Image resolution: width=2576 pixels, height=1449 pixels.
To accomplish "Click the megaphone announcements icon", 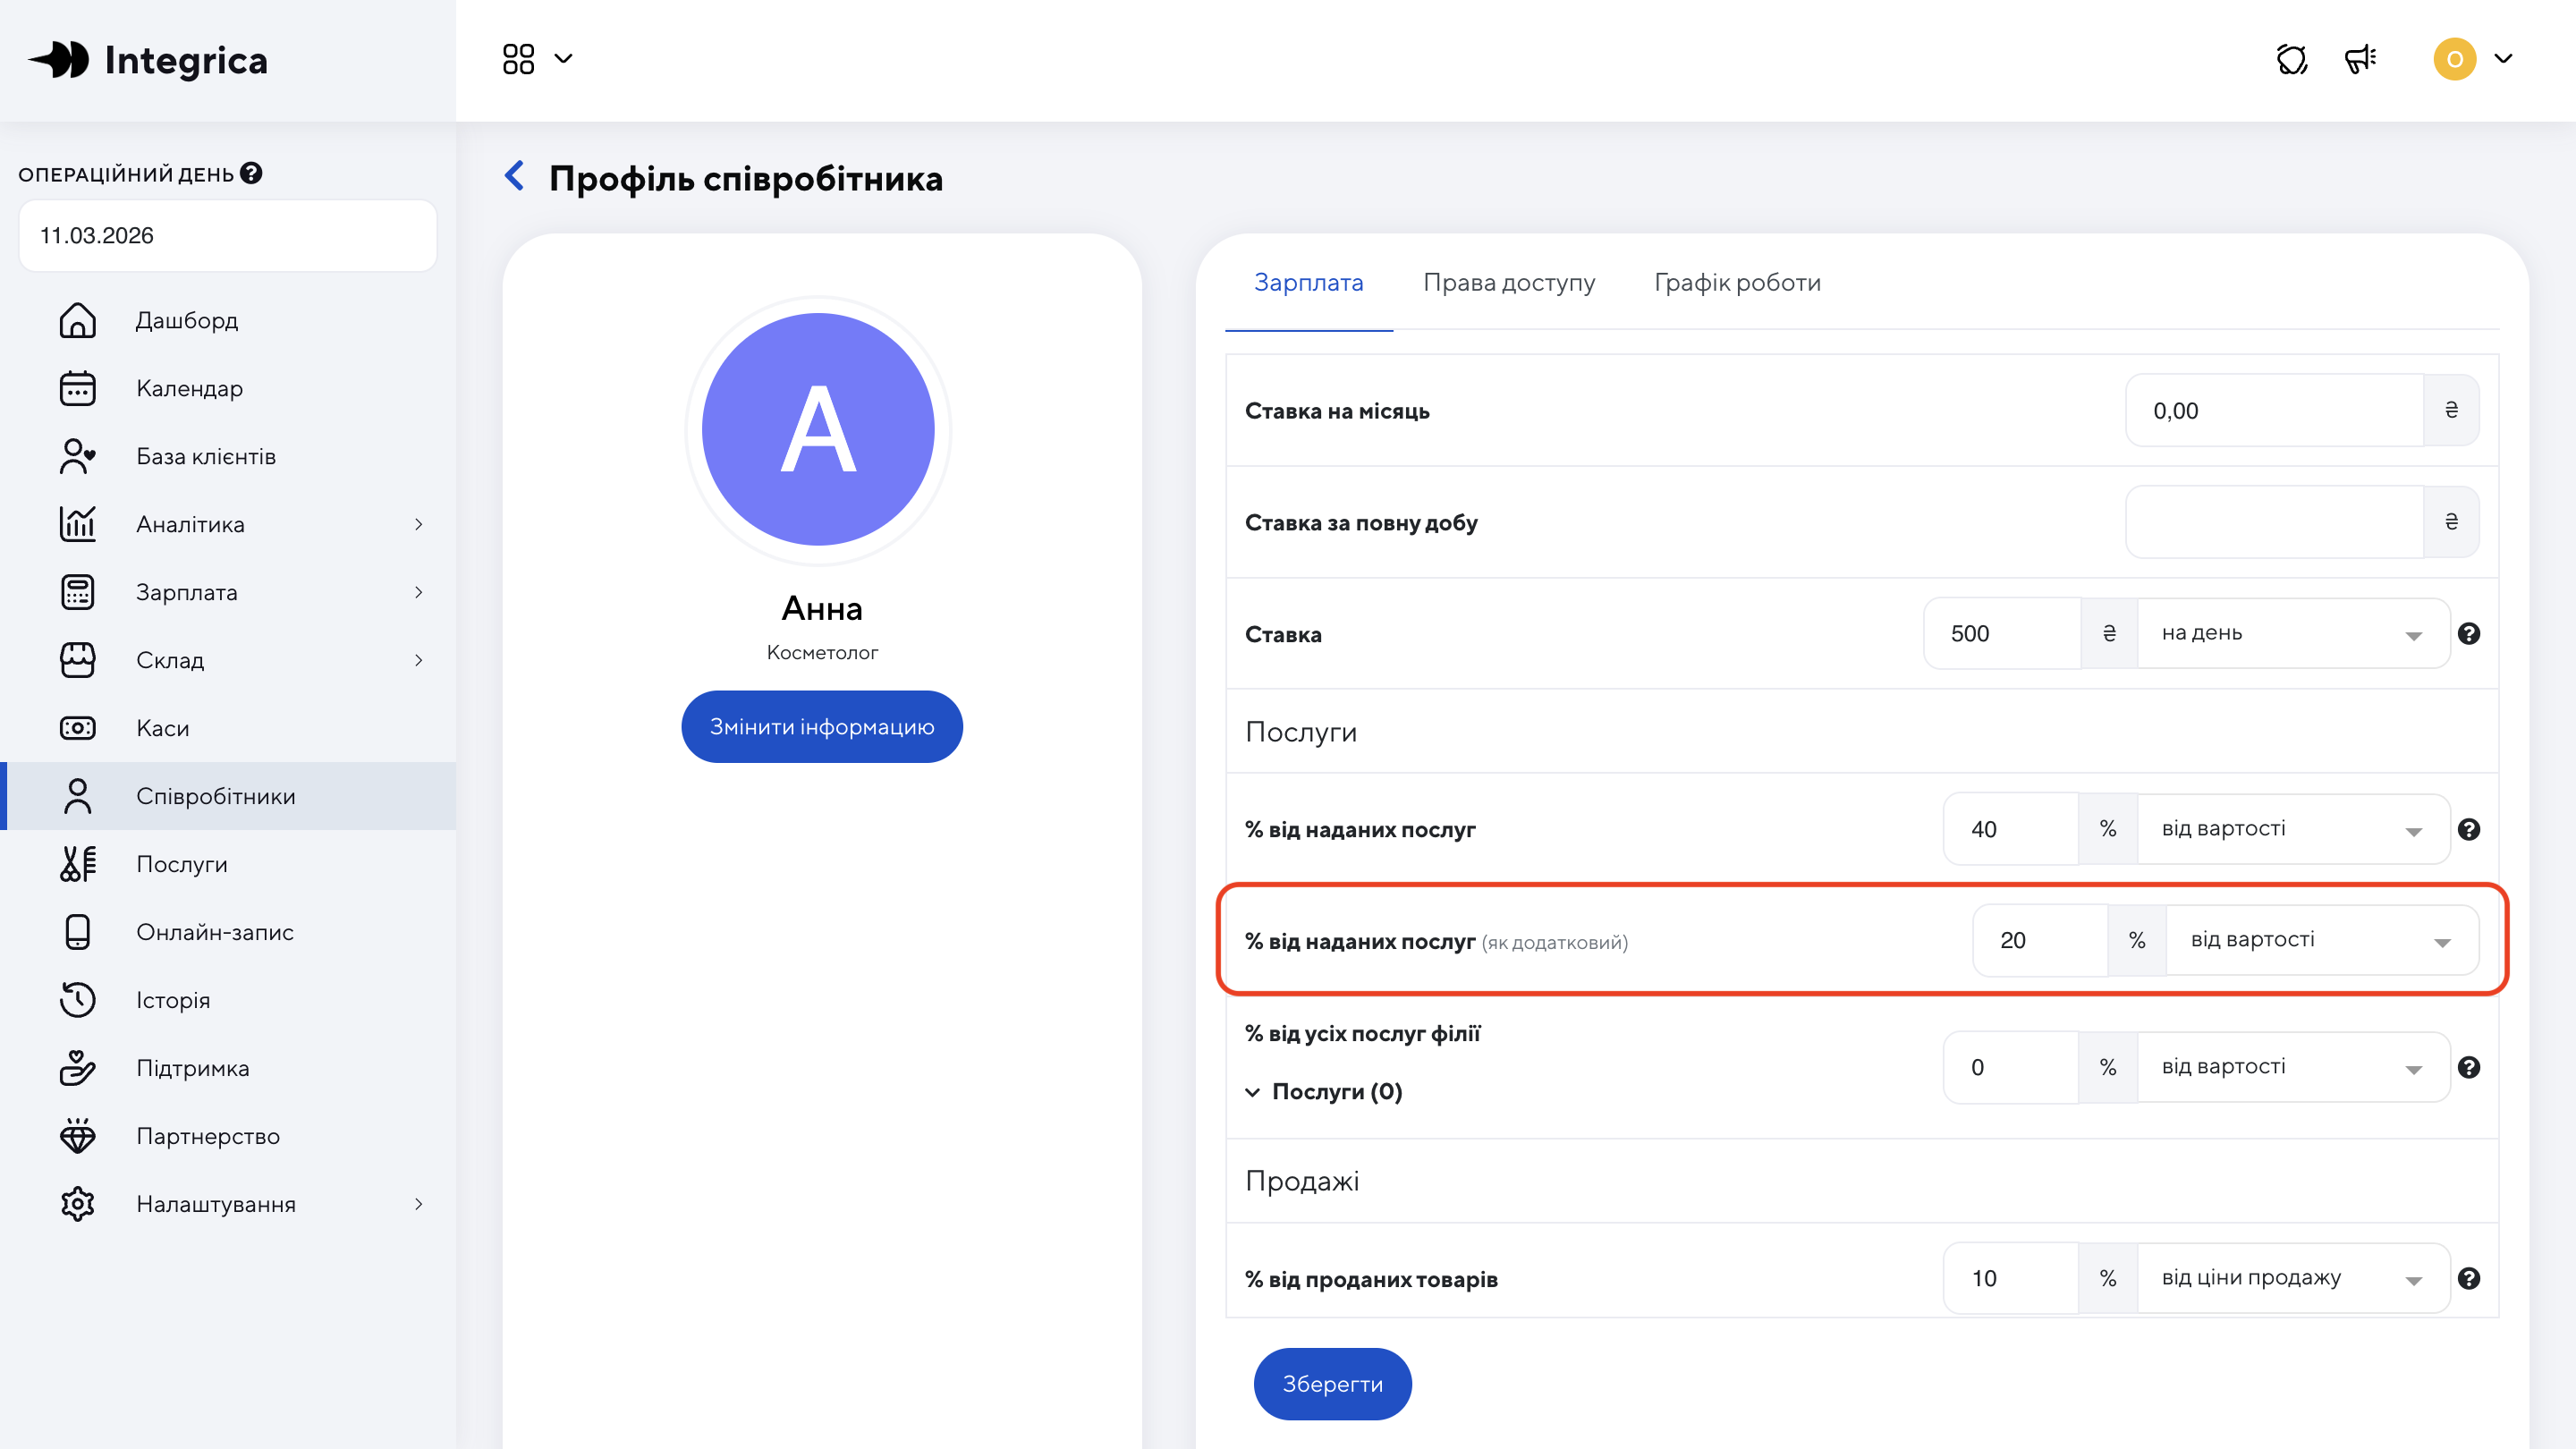I will [x=2360, y=59].
